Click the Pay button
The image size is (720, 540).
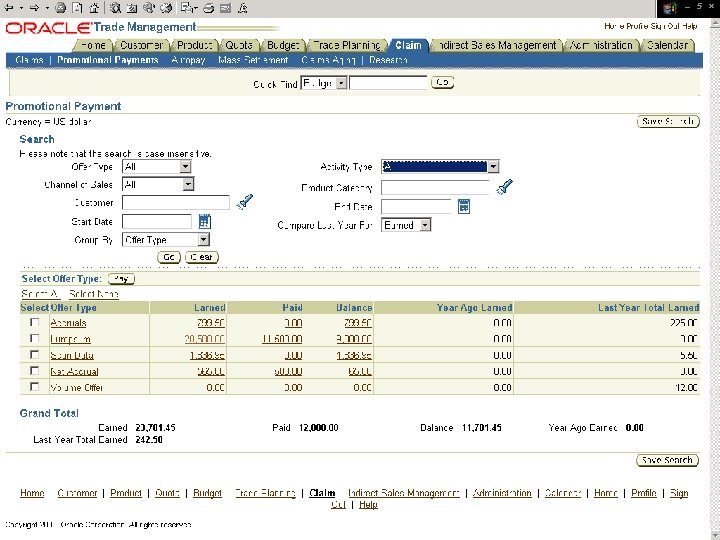121,279
